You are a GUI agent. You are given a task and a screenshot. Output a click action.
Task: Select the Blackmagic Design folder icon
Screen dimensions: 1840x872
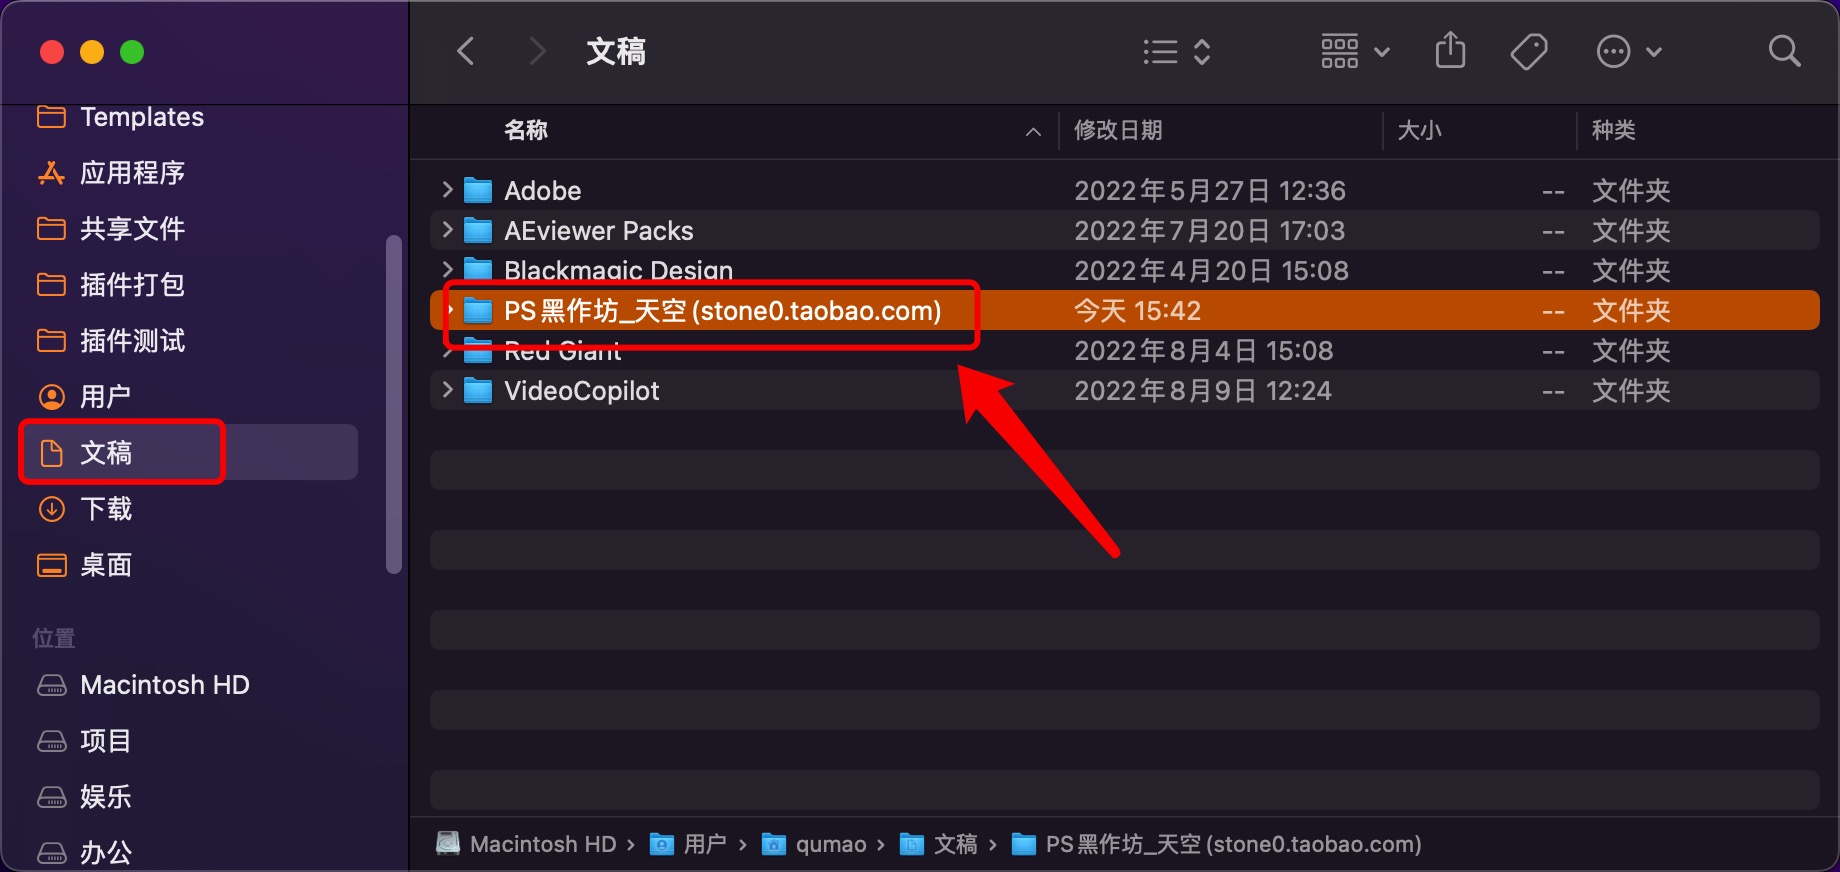pos(478,270)
